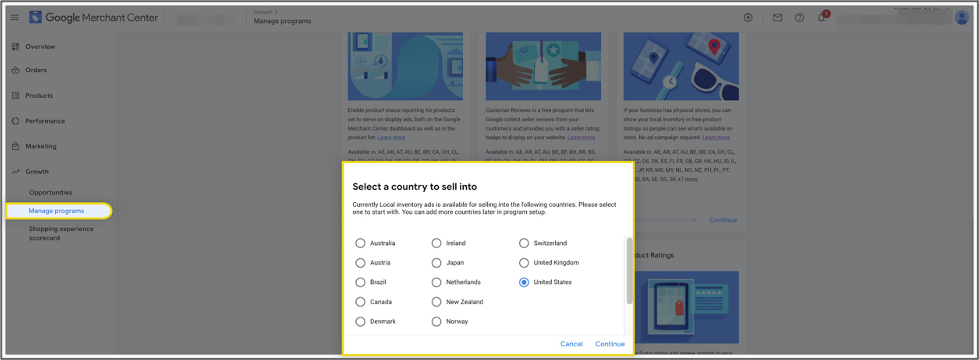The width and height of the screenshot is (979, 360).
Task: Click Learn more on Customer Reviews card
Action: [581, 137]
